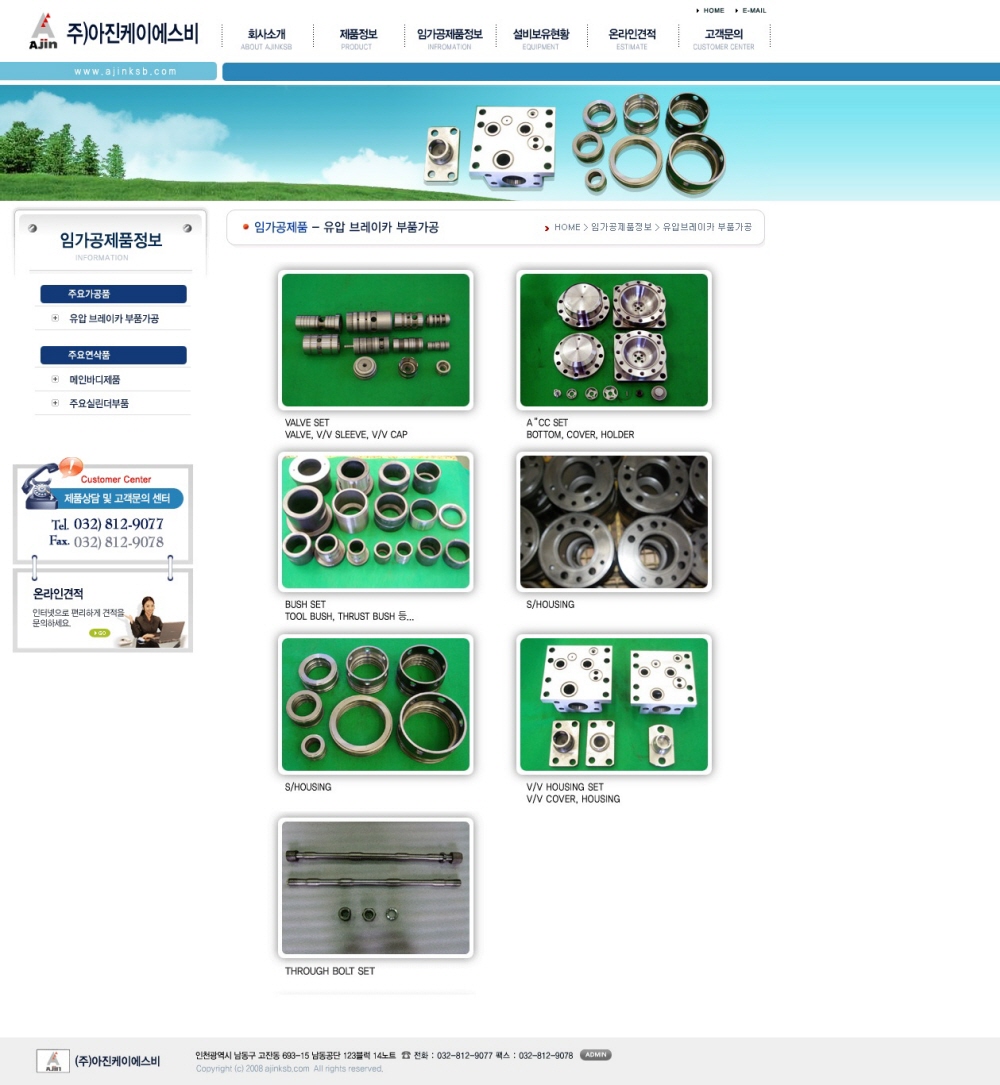Open the 고객문의 Customer Center menu
This screenshot has height=1085, width=1000.
(724, 38)
